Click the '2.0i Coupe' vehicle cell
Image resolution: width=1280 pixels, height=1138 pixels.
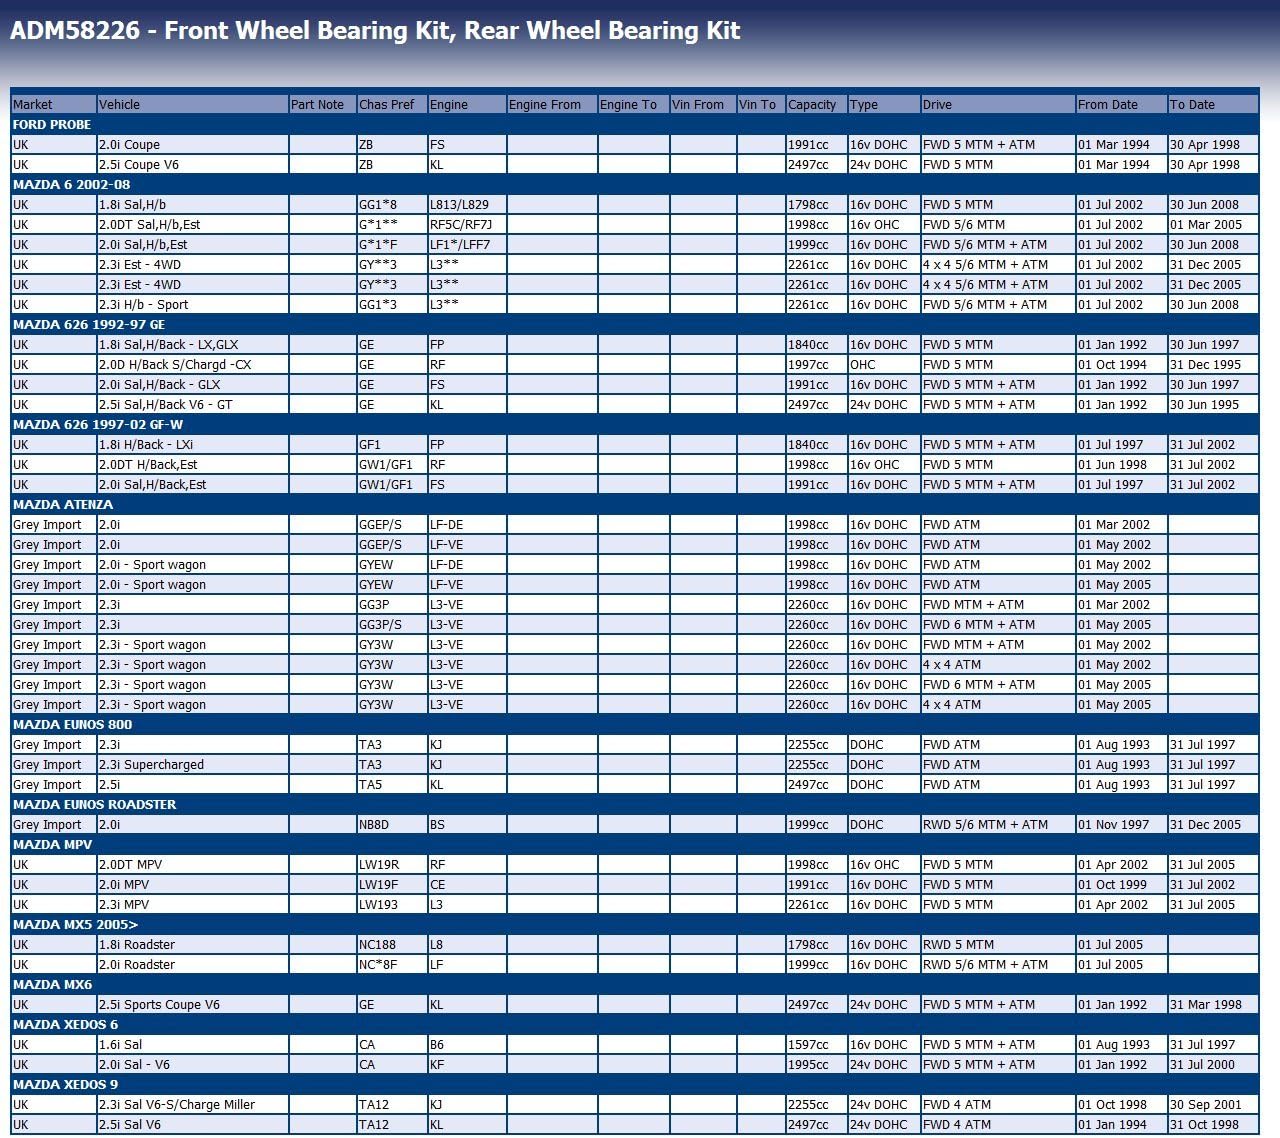click(x=193, y=144)
